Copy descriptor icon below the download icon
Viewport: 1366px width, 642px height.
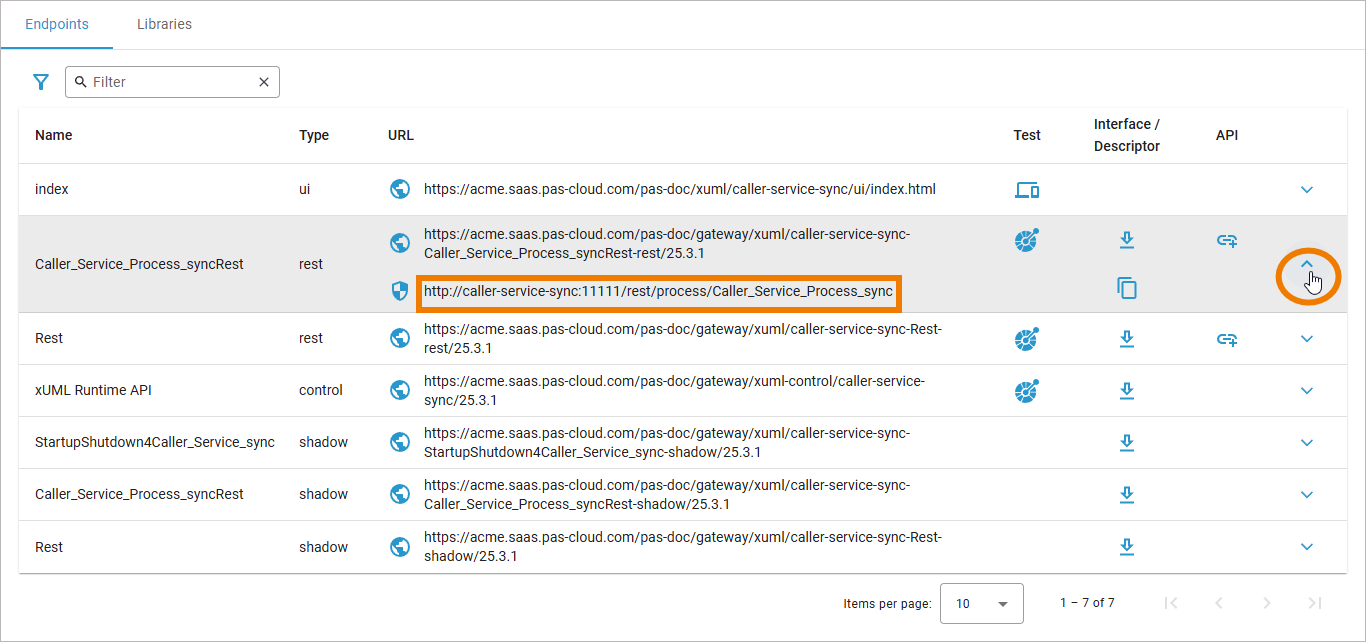point(1127,289)
